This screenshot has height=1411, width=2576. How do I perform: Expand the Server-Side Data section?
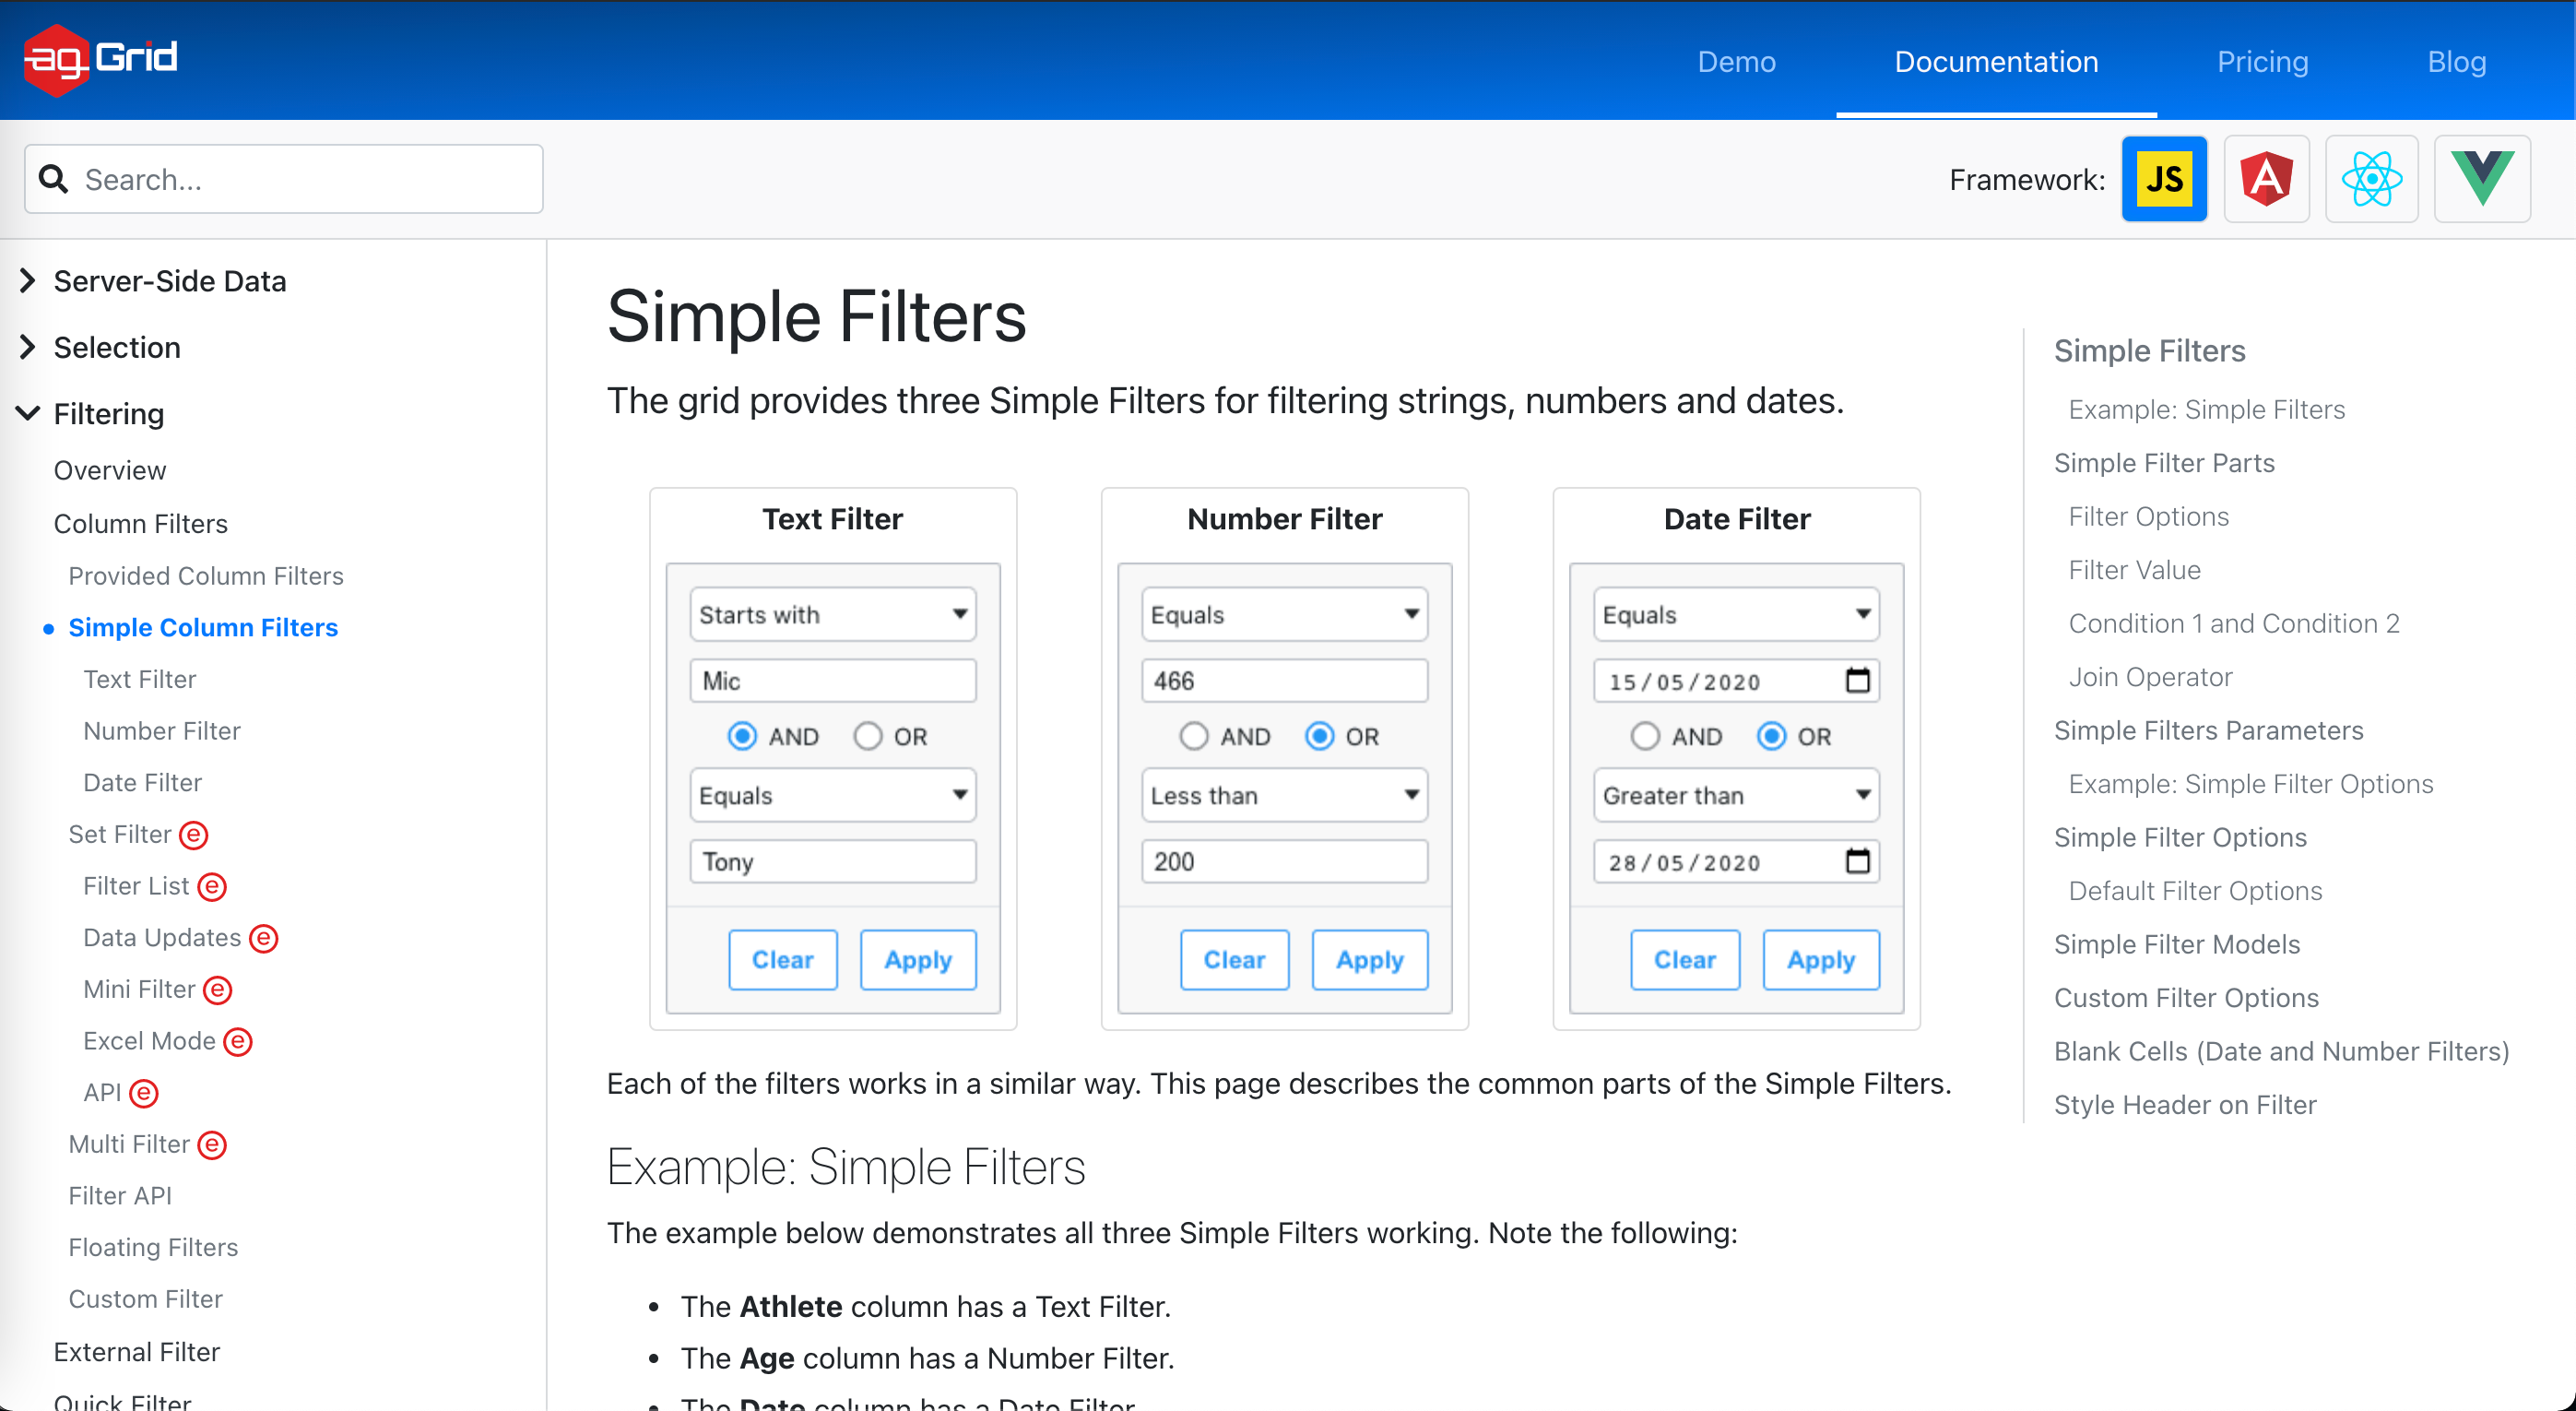(28, 281)
